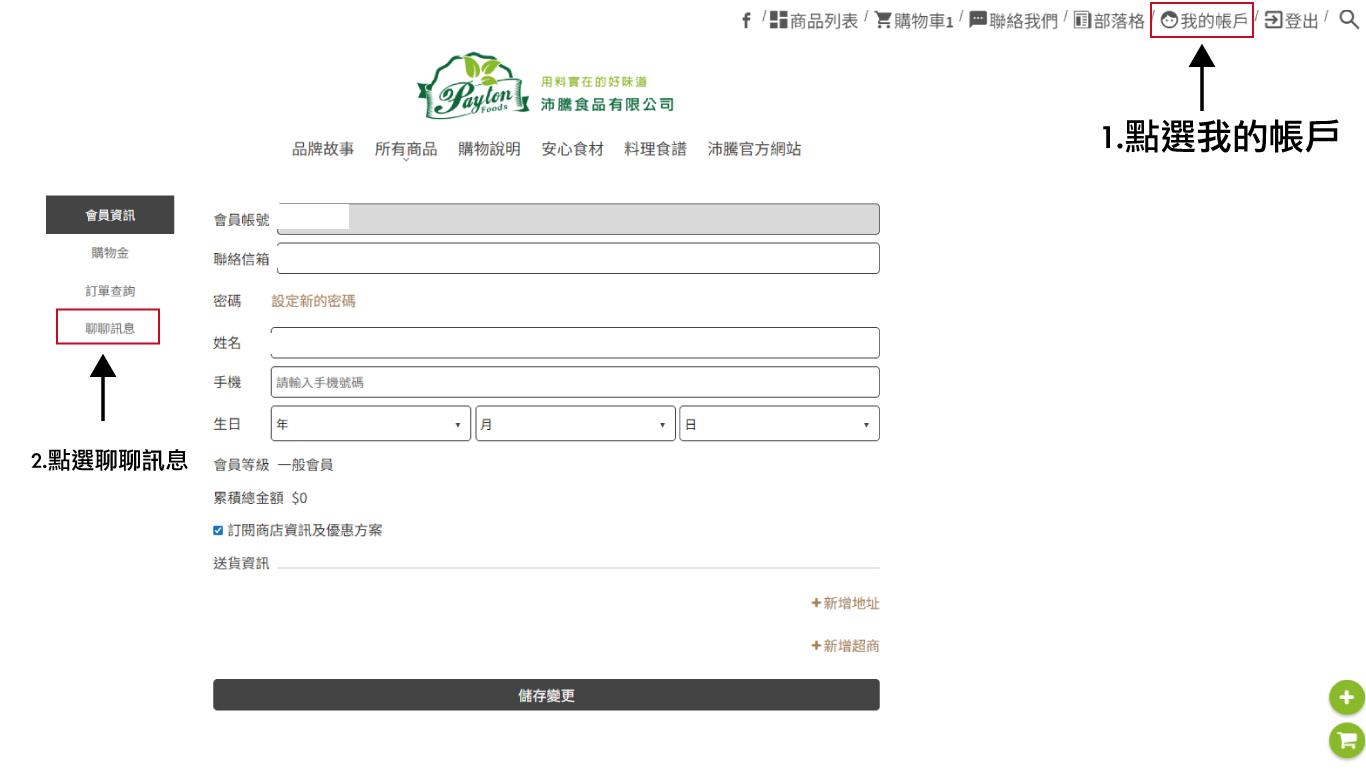Open the Facebook icon link
Image resolution: width=1366 pixels, height=783 pixels.
[x=746, y=20]
